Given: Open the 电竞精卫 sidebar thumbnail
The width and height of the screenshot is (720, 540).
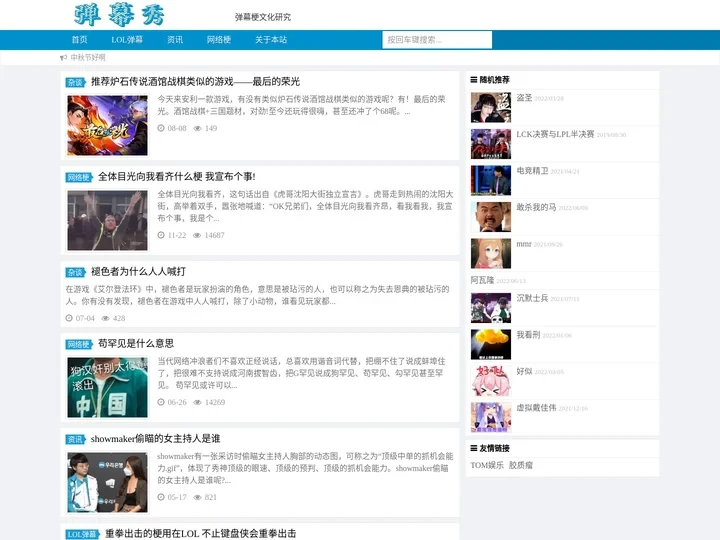Looking at the screenshot, I should pyautogui.click(x=491, y=180).
